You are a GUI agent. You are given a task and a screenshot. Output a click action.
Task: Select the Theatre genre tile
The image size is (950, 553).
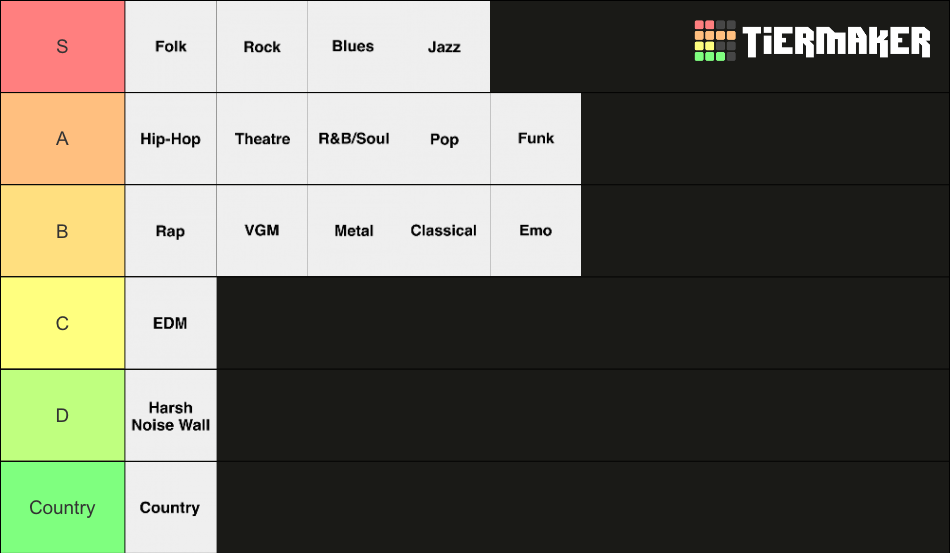(x=262, y=139)
